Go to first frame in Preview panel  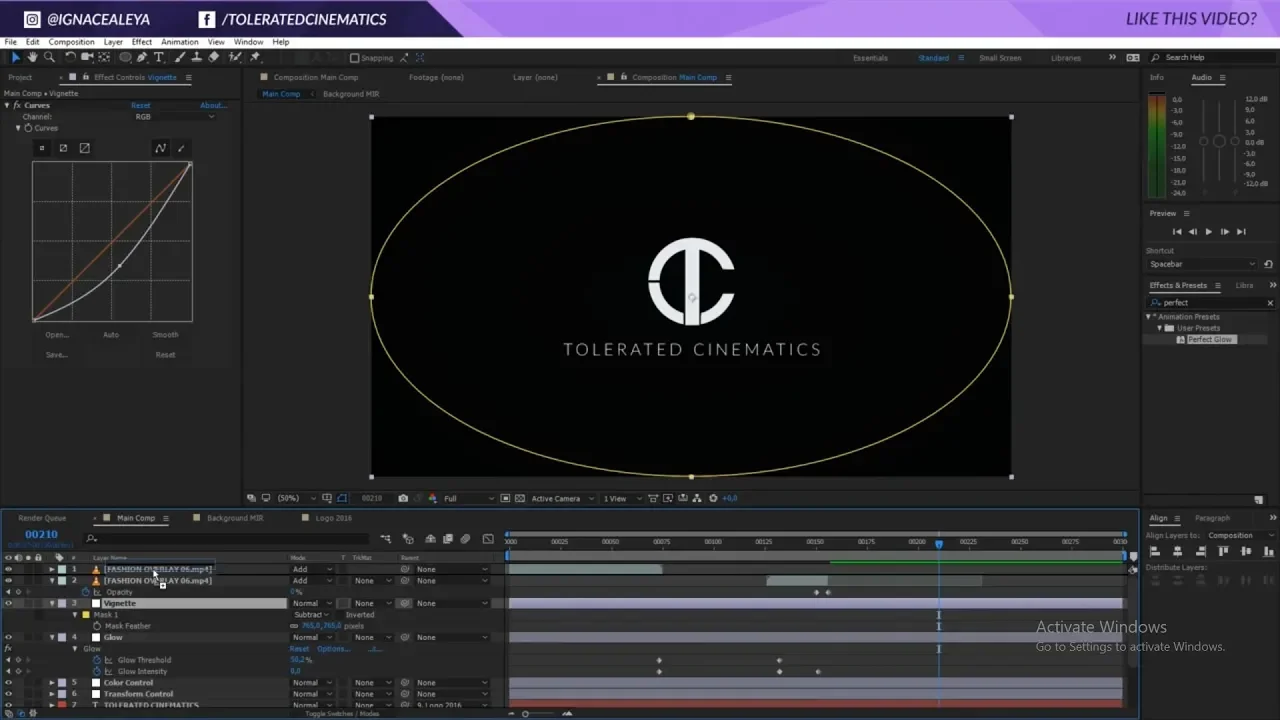coord(1177,231)
